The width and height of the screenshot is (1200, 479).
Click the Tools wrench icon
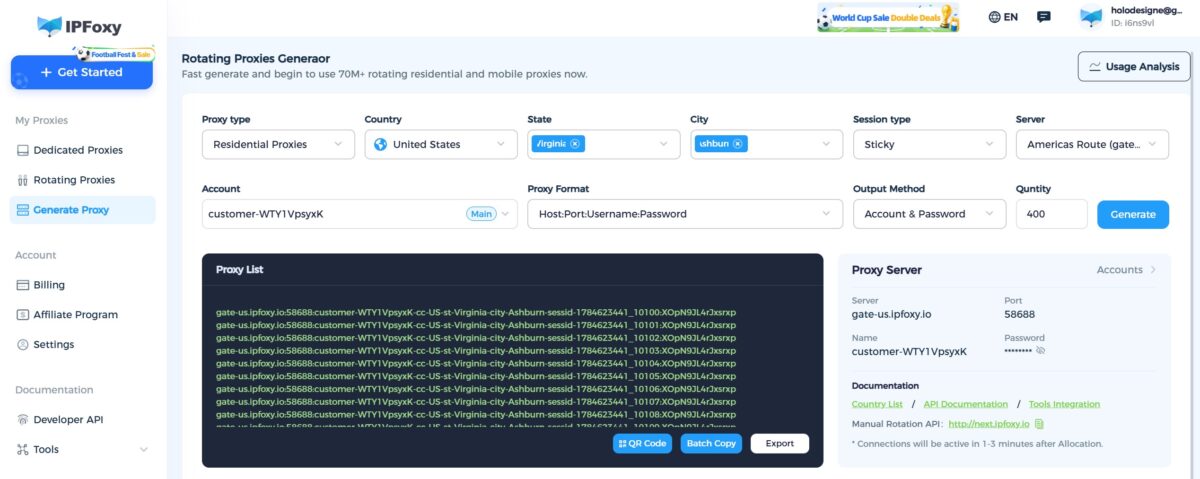click(24, 450)
